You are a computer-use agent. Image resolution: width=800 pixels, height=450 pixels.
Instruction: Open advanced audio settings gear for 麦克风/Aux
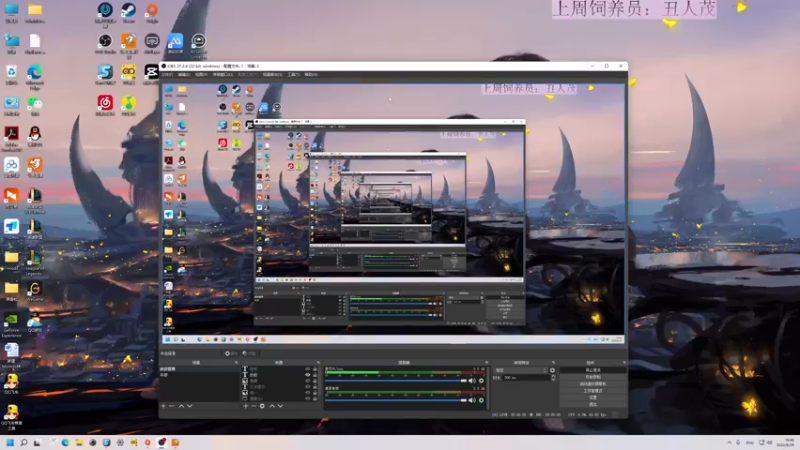tap(481, 381)
